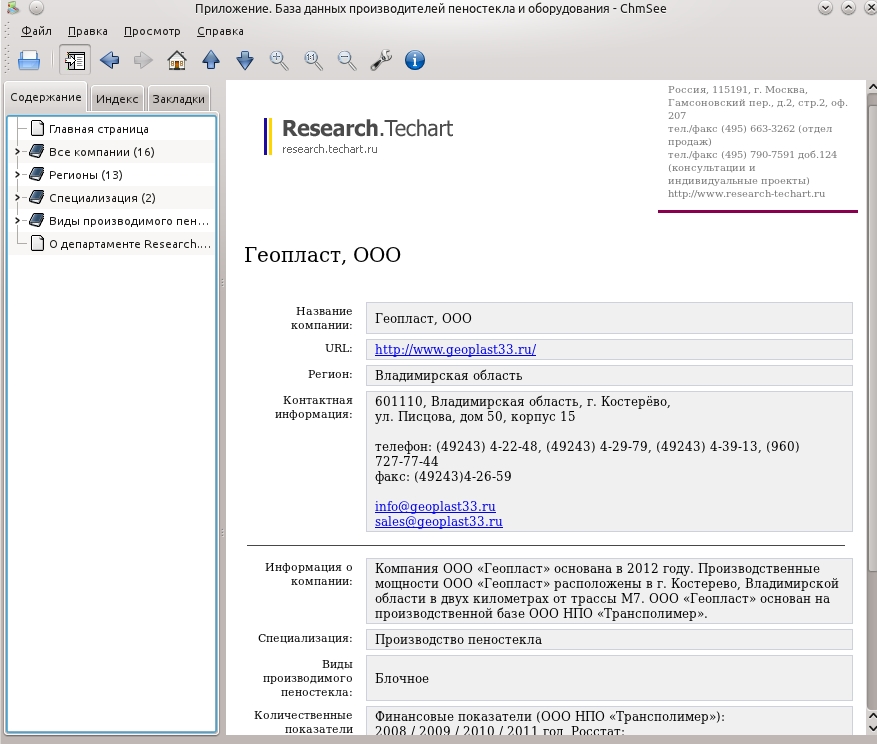
Task: Open О департаменте Research... page
Action: coord(130,244)
